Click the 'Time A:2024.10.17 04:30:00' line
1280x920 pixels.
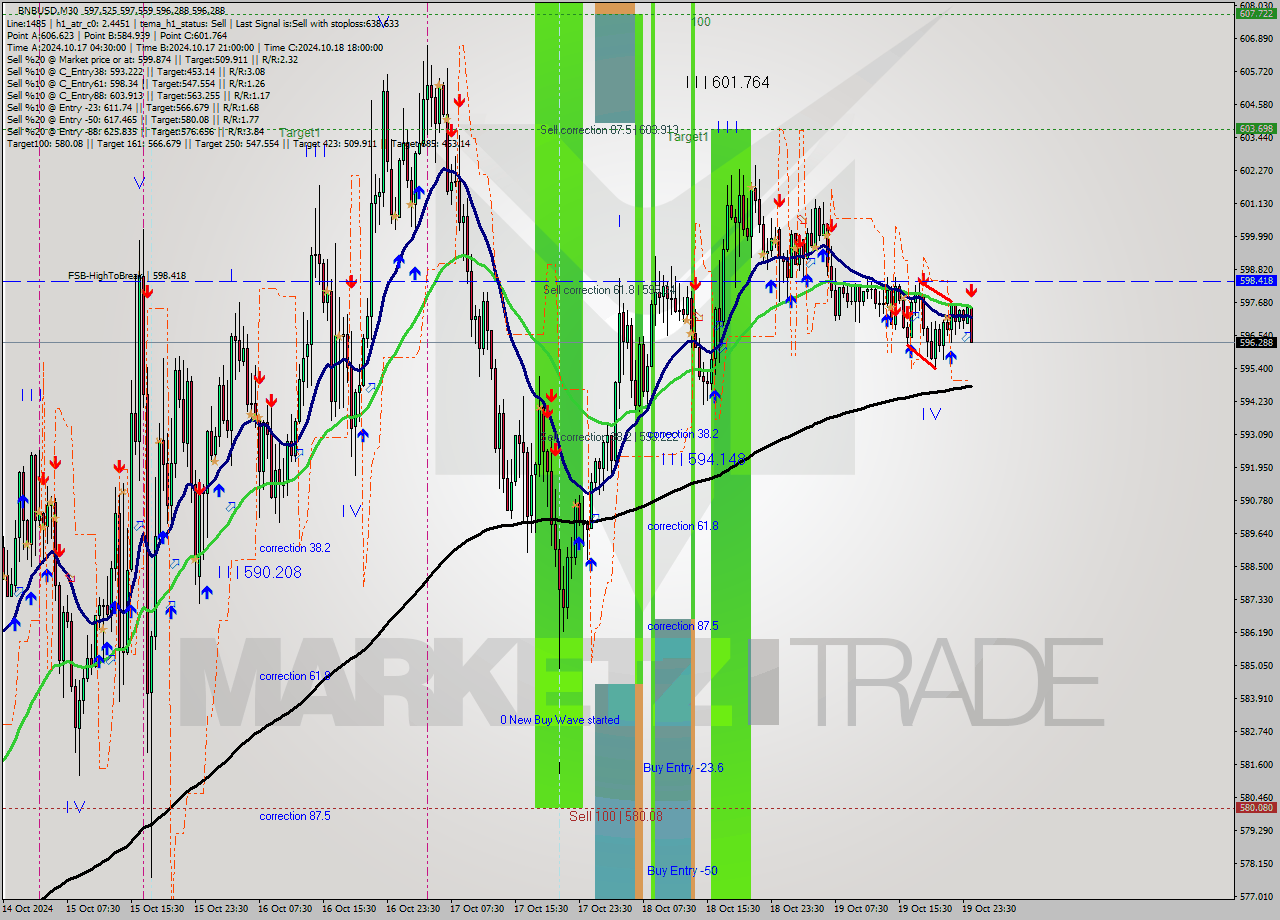coord(195,47)
